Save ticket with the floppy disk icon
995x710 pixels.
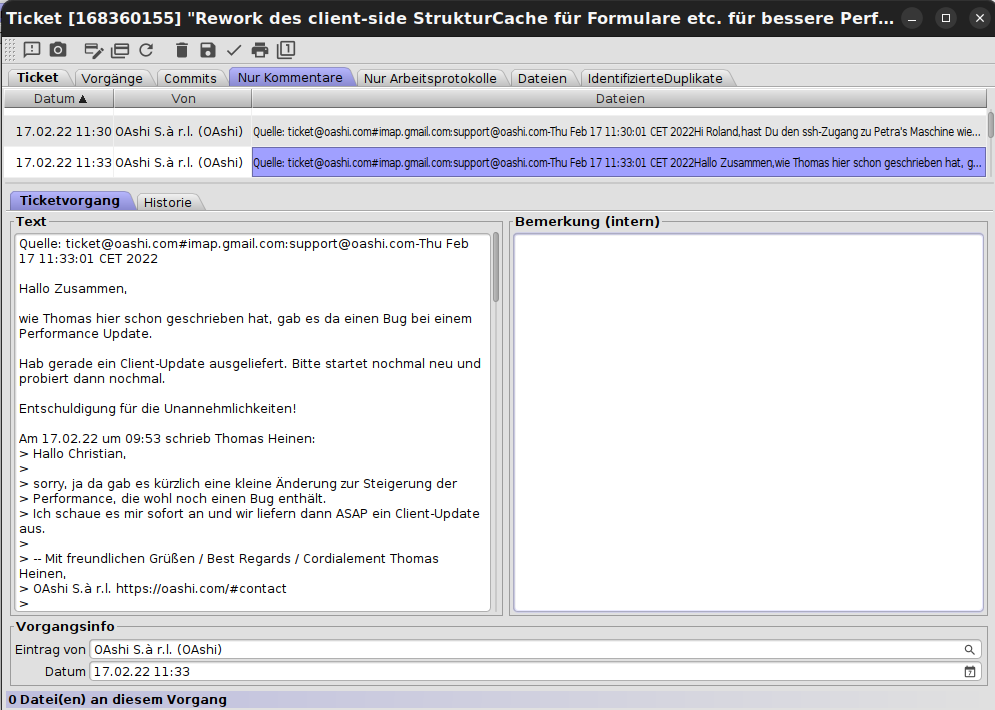207,50
